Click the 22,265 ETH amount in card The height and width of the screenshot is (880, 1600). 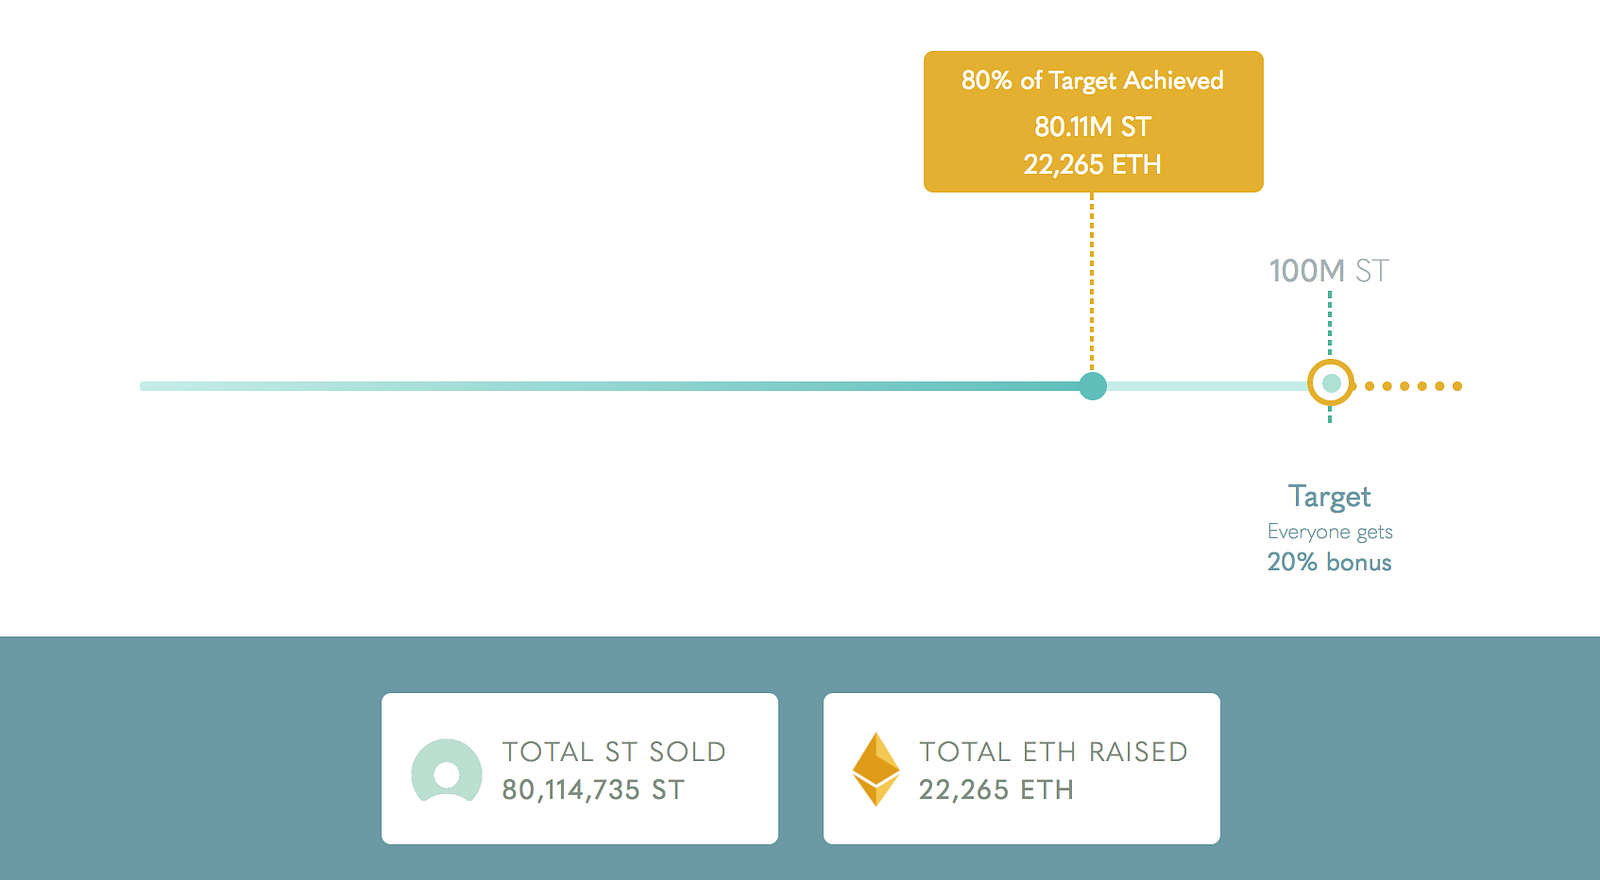pyautogui.click(x=996, y=790)
